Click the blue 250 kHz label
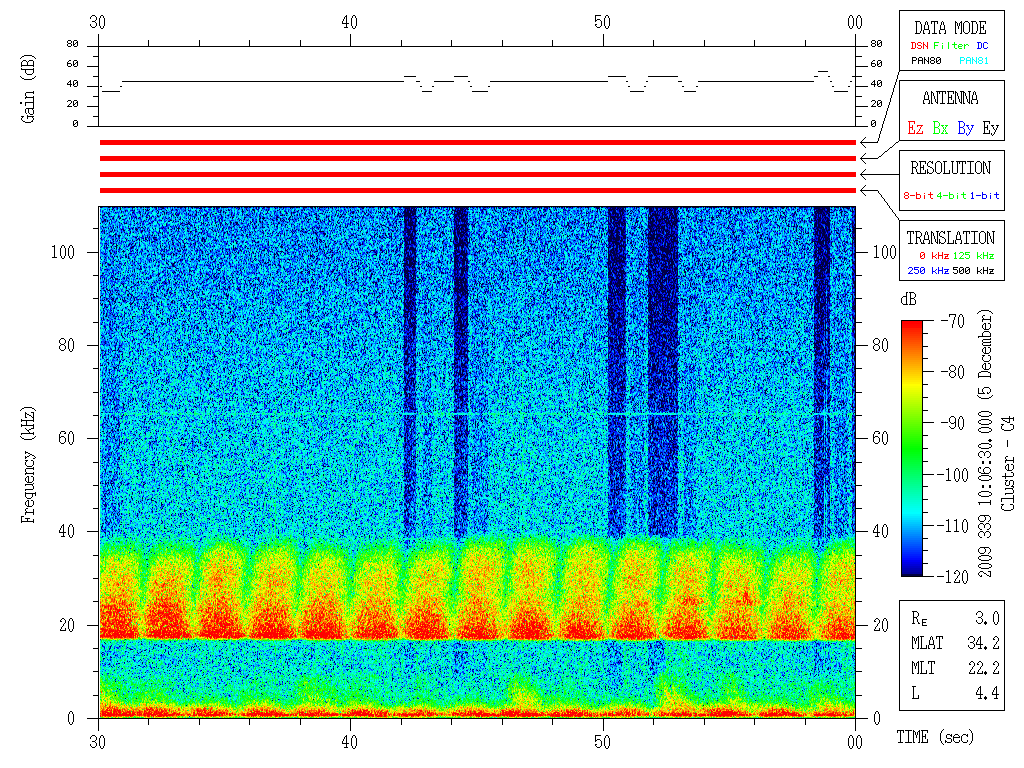The width and height of the screenshot is (1024, 768). click(x=928, y=270)
